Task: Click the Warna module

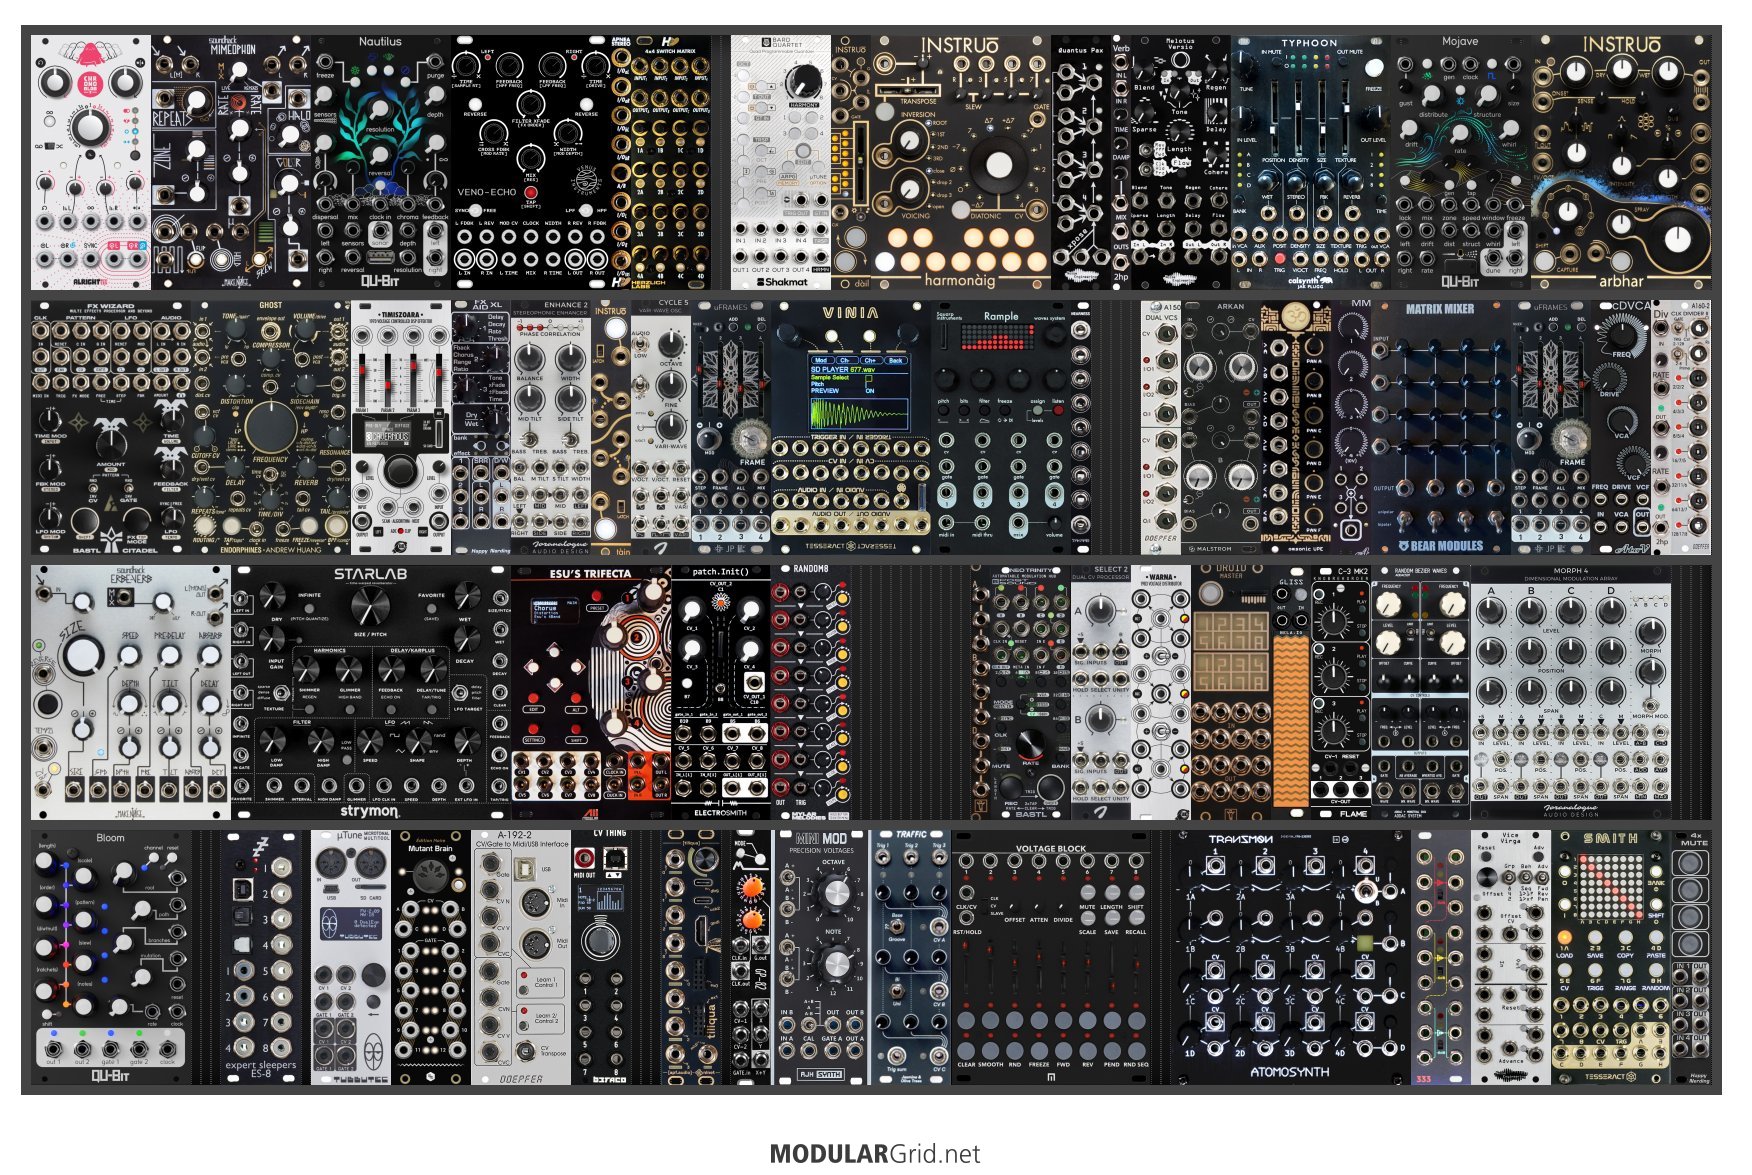Action: pyautogui.click(x=1161, y=692)
